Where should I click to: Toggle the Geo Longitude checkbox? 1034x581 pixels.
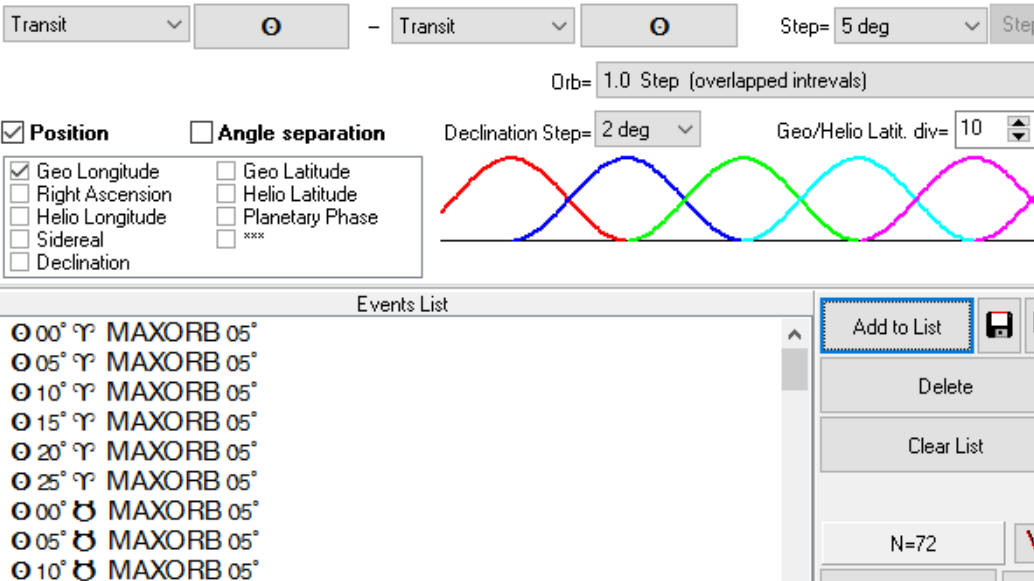(20, 172)
